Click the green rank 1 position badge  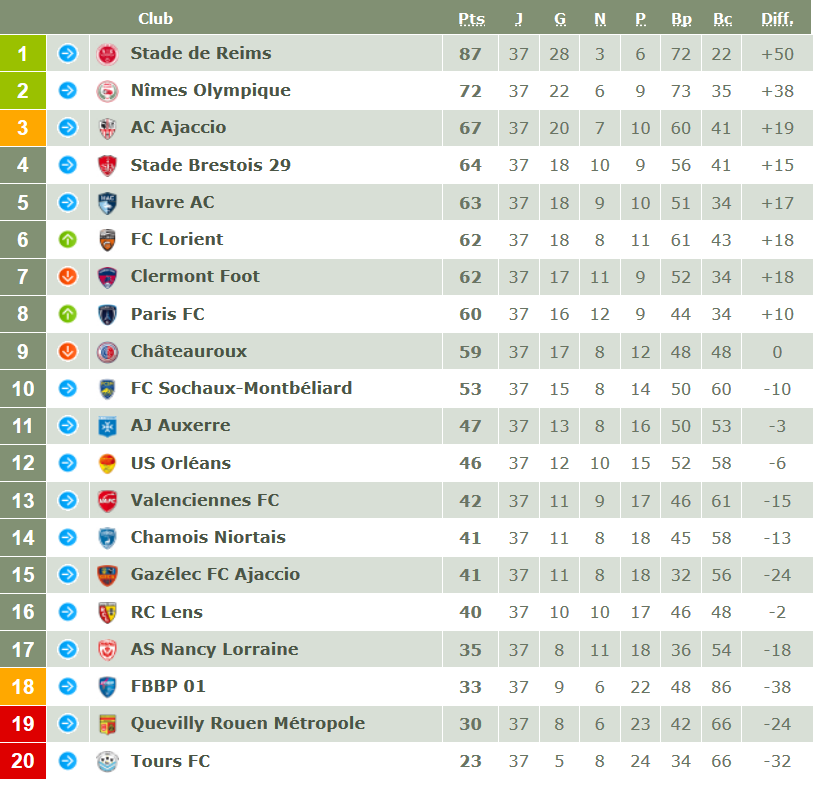[22, 54]
